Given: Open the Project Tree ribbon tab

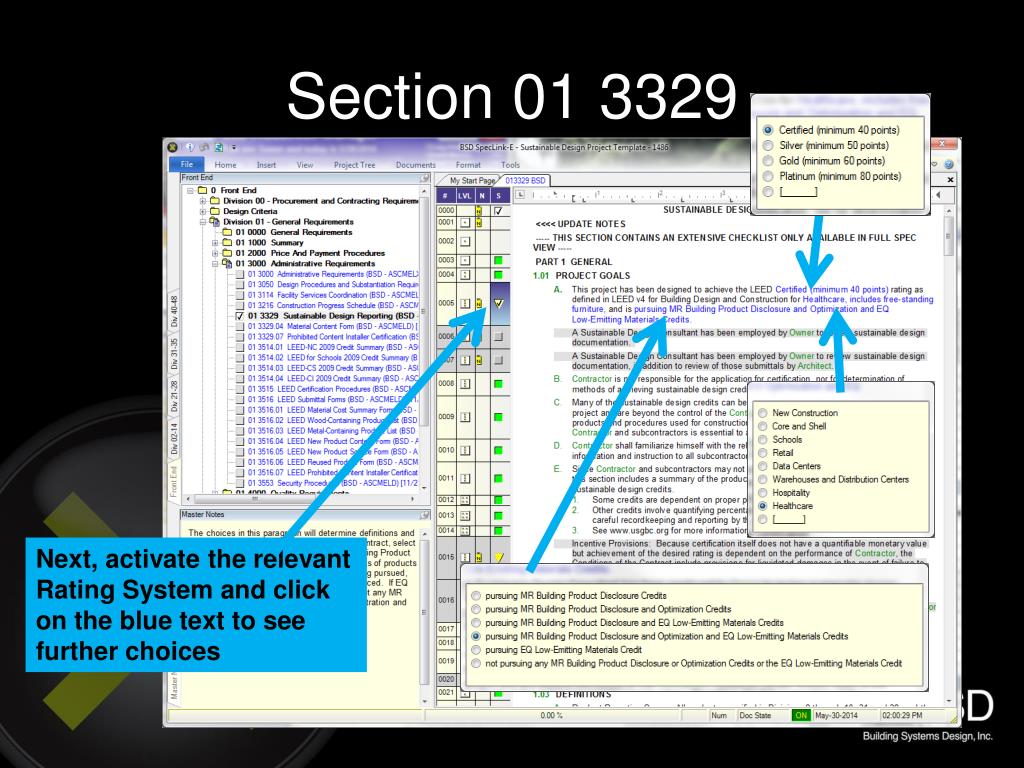Looking at the screenshot, I should coord(355,165).
